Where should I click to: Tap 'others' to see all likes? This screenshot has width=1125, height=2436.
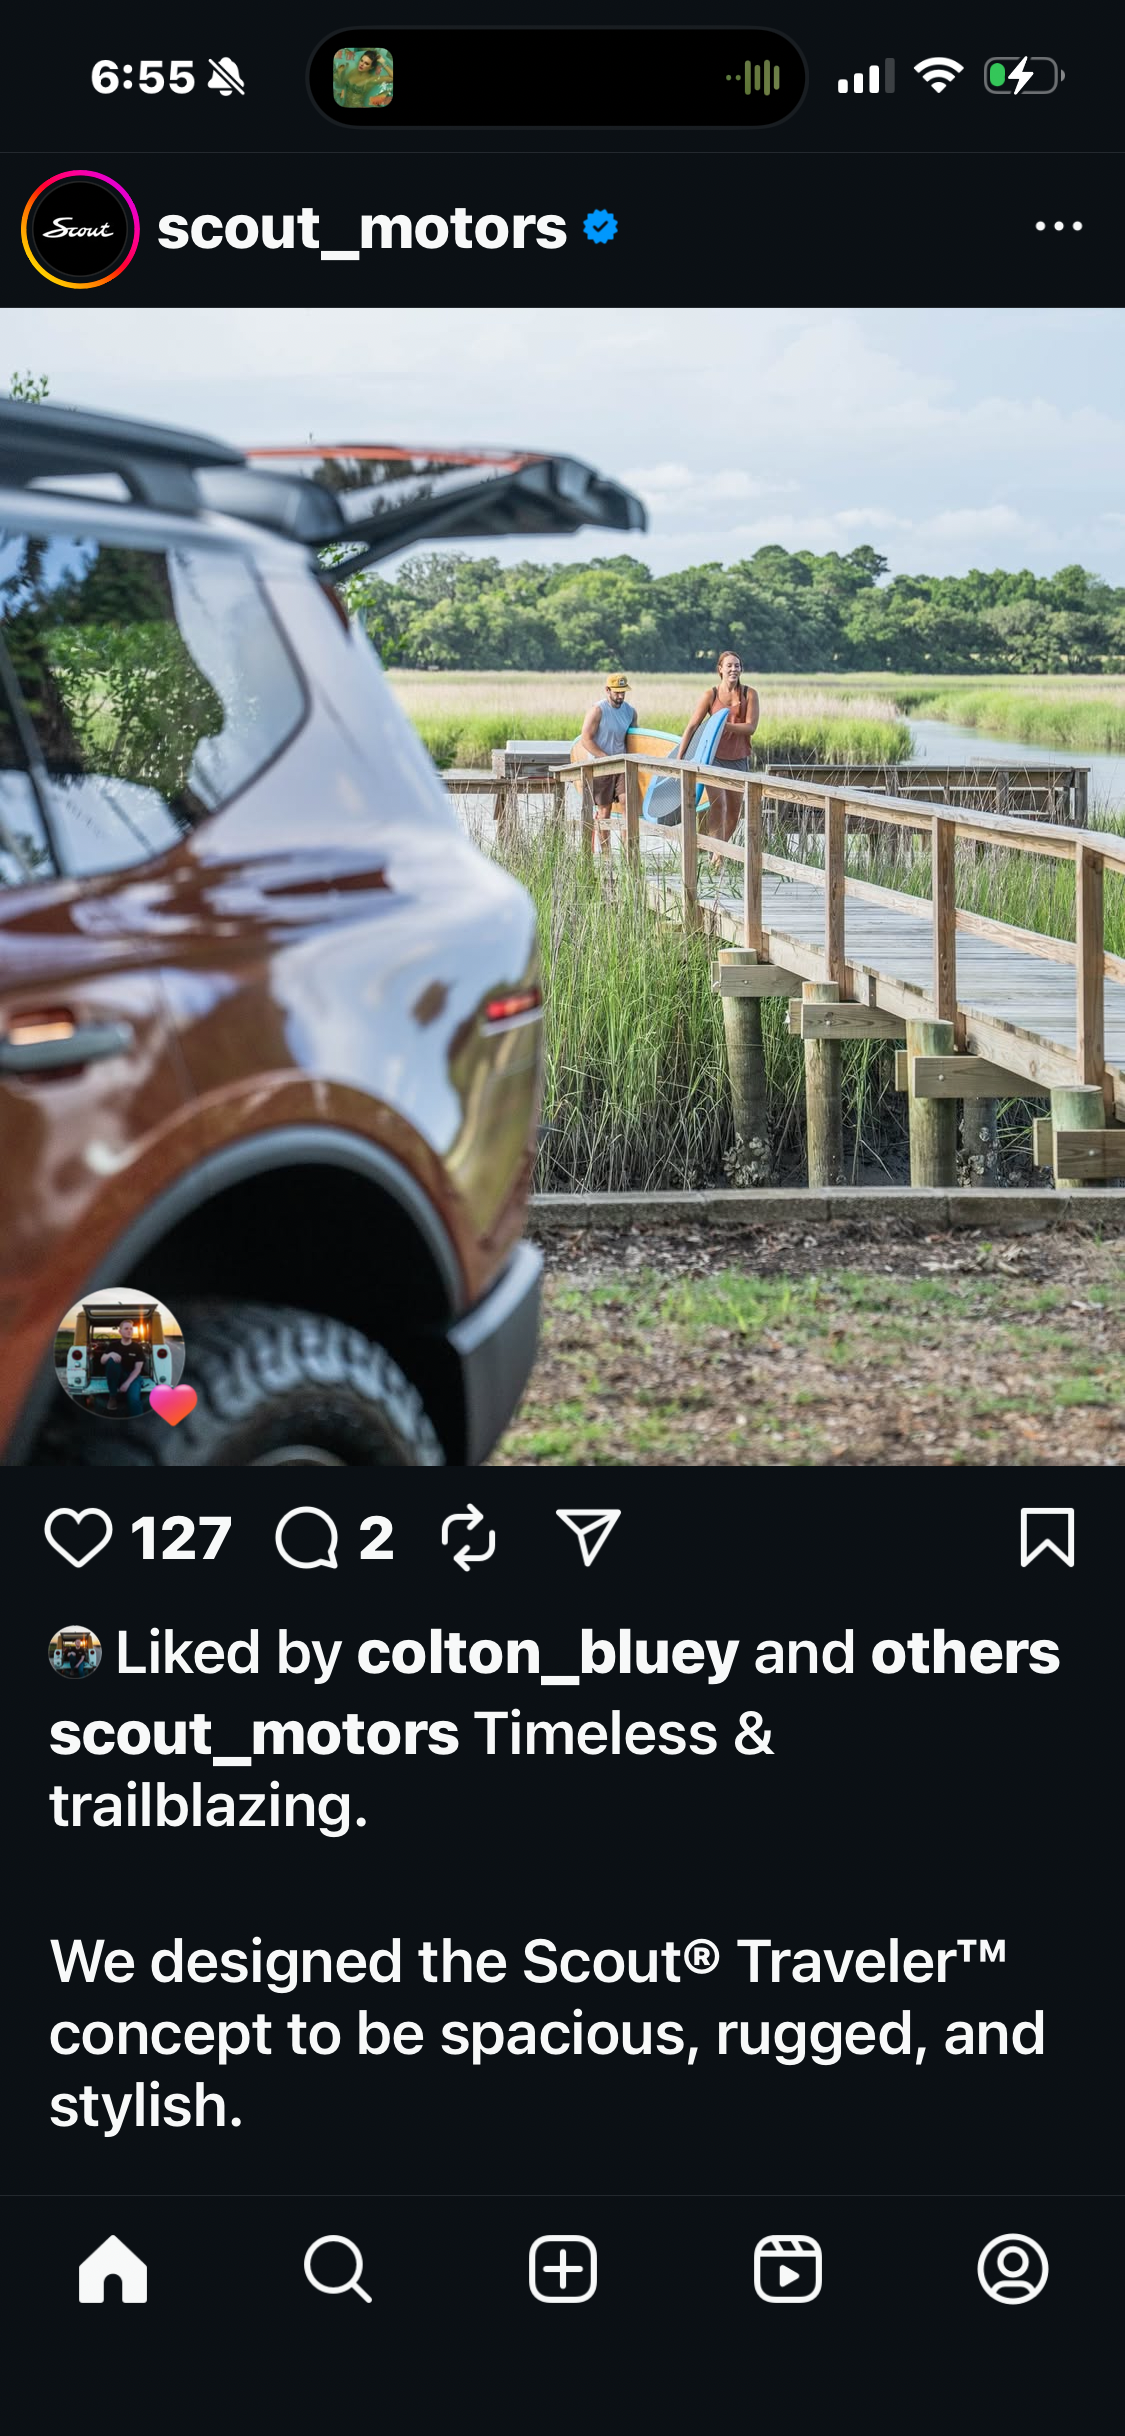pyautogui.click(x=965, y=1653)
